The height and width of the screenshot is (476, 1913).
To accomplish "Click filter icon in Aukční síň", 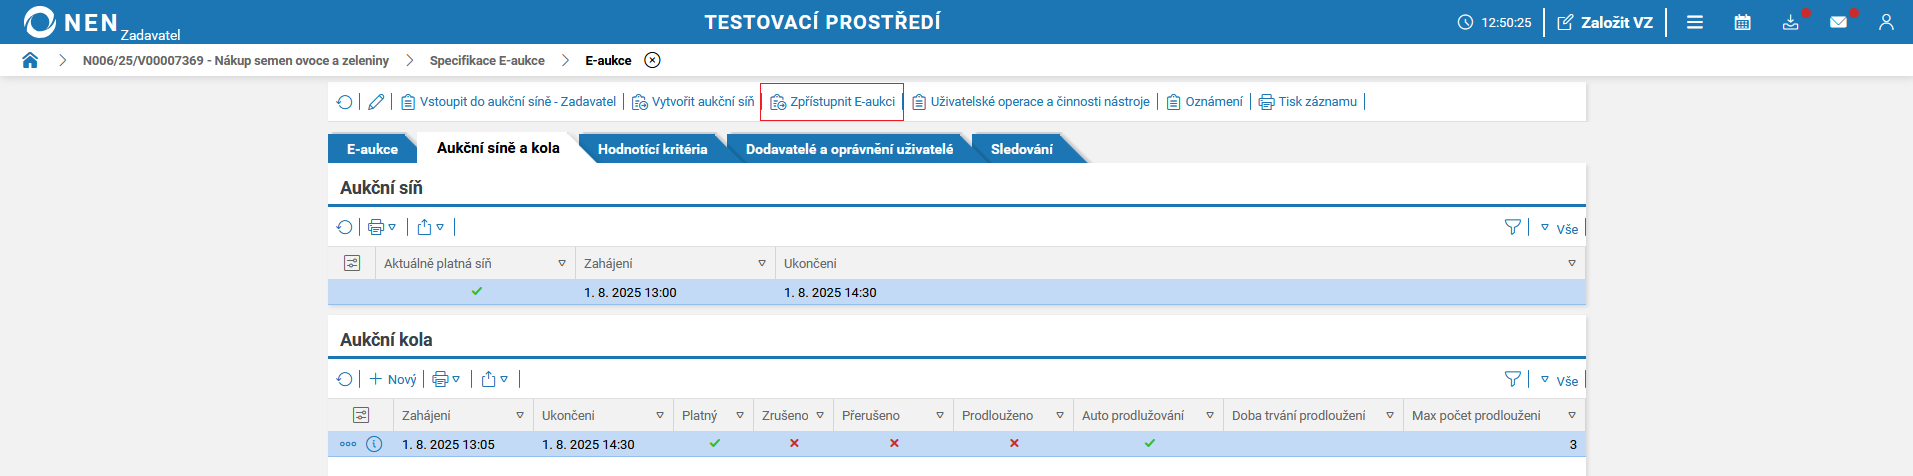I will [1513, 228].
